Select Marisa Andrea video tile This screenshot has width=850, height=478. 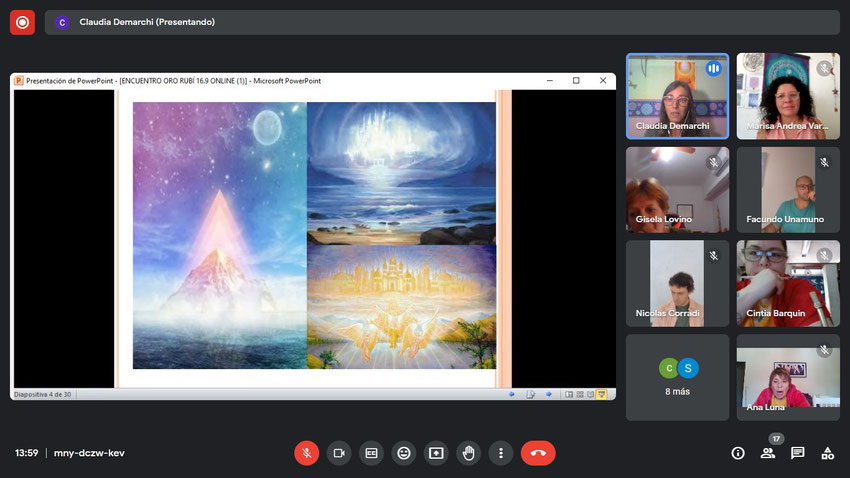coord(788,96)
